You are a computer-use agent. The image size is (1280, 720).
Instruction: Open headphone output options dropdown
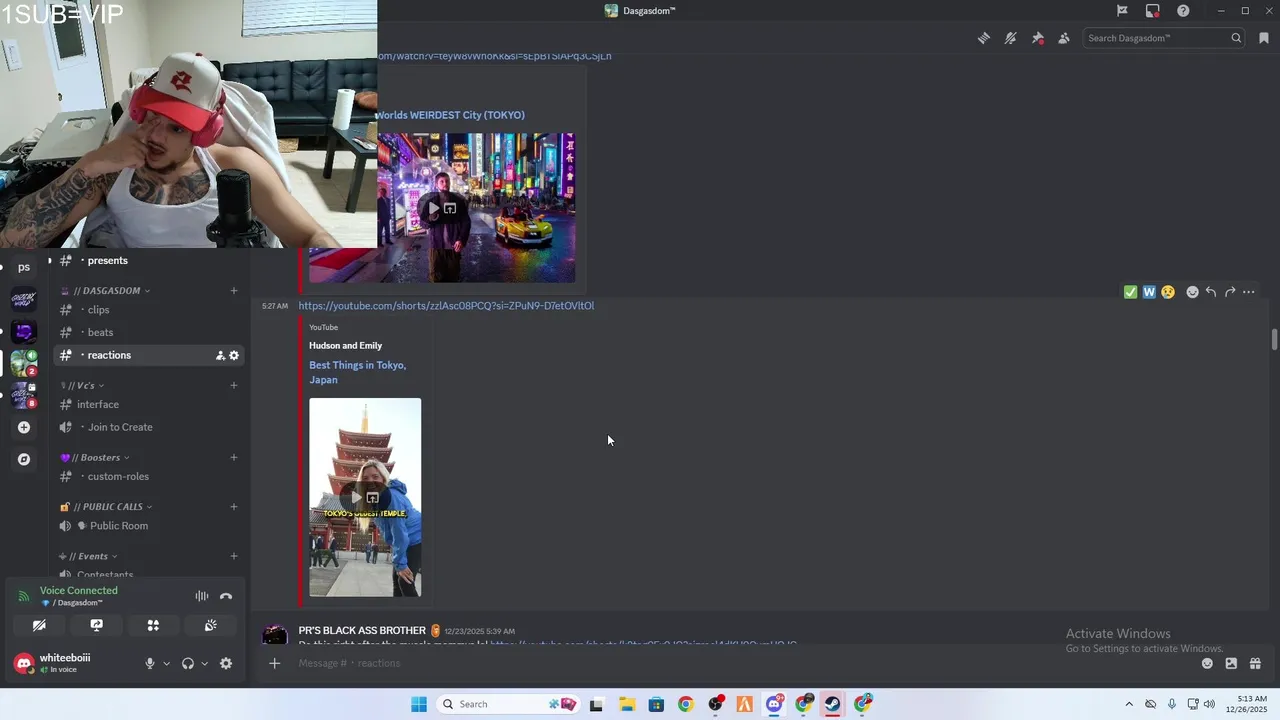click(x=204, y=663)
